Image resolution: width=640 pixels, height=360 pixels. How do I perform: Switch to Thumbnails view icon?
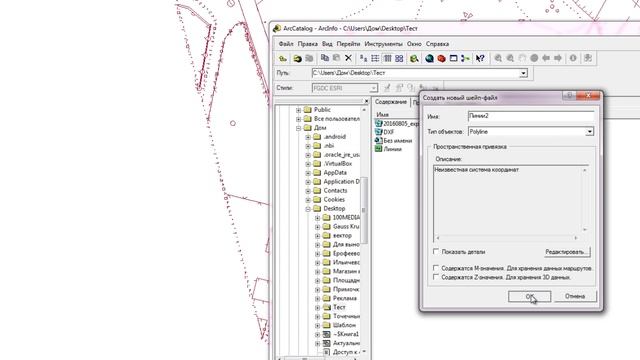[x=399, y=58]
